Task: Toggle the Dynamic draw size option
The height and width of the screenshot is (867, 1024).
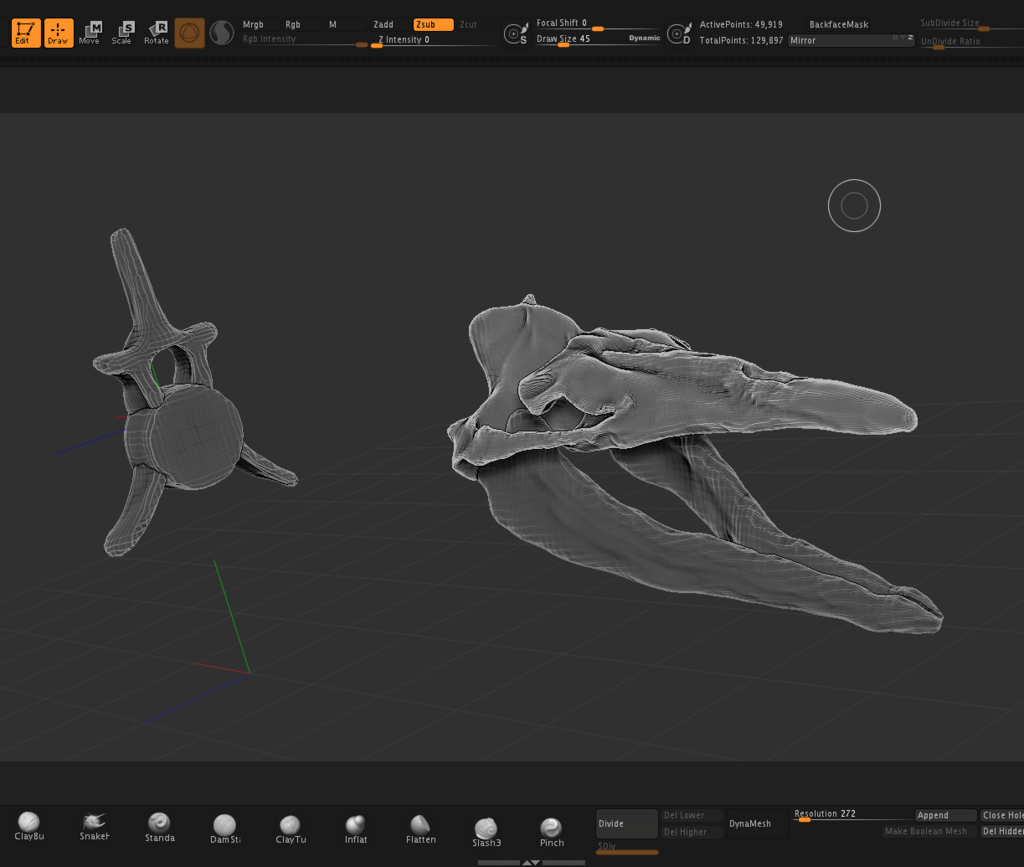Action: pos(644,38)
